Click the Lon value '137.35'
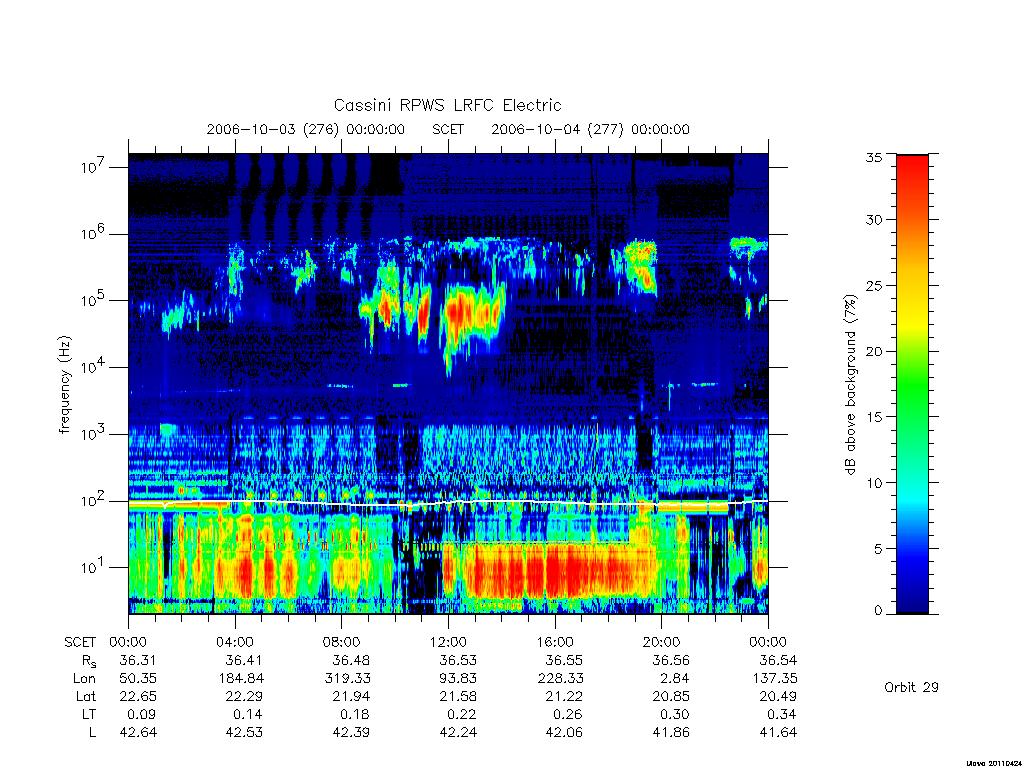Screen dimensions: 1024x768 pos(775,679)
